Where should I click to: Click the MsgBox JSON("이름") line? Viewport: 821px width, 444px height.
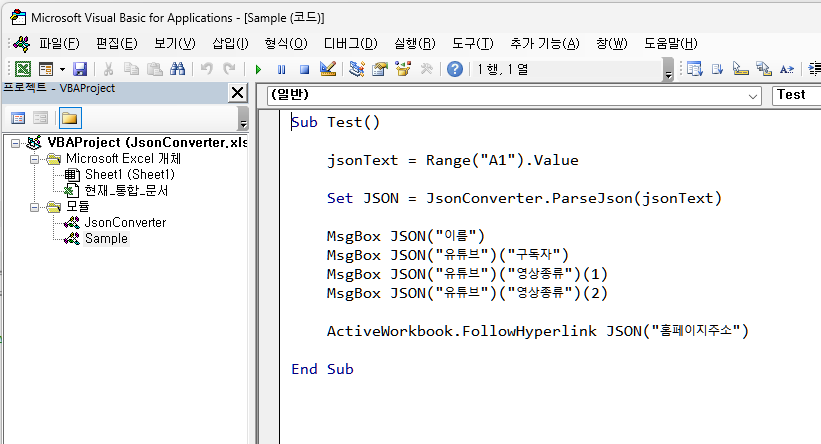(x=406, y=236)
